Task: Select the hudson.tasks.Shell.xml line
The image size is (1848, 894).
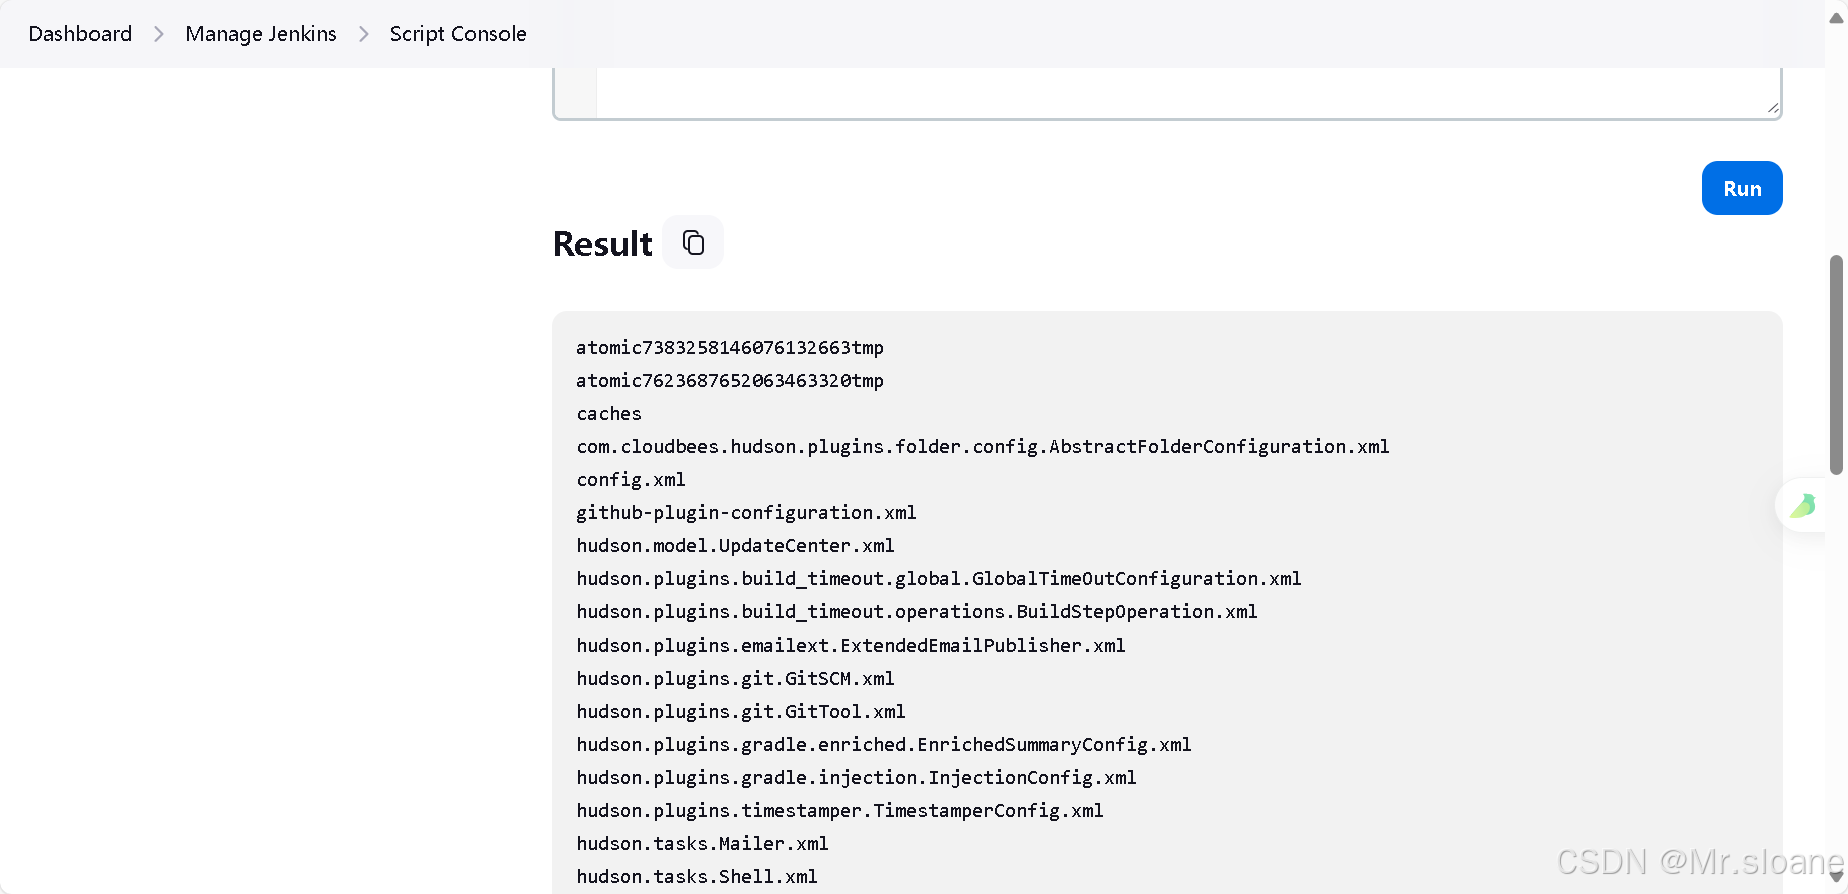Action: [697, 877]
